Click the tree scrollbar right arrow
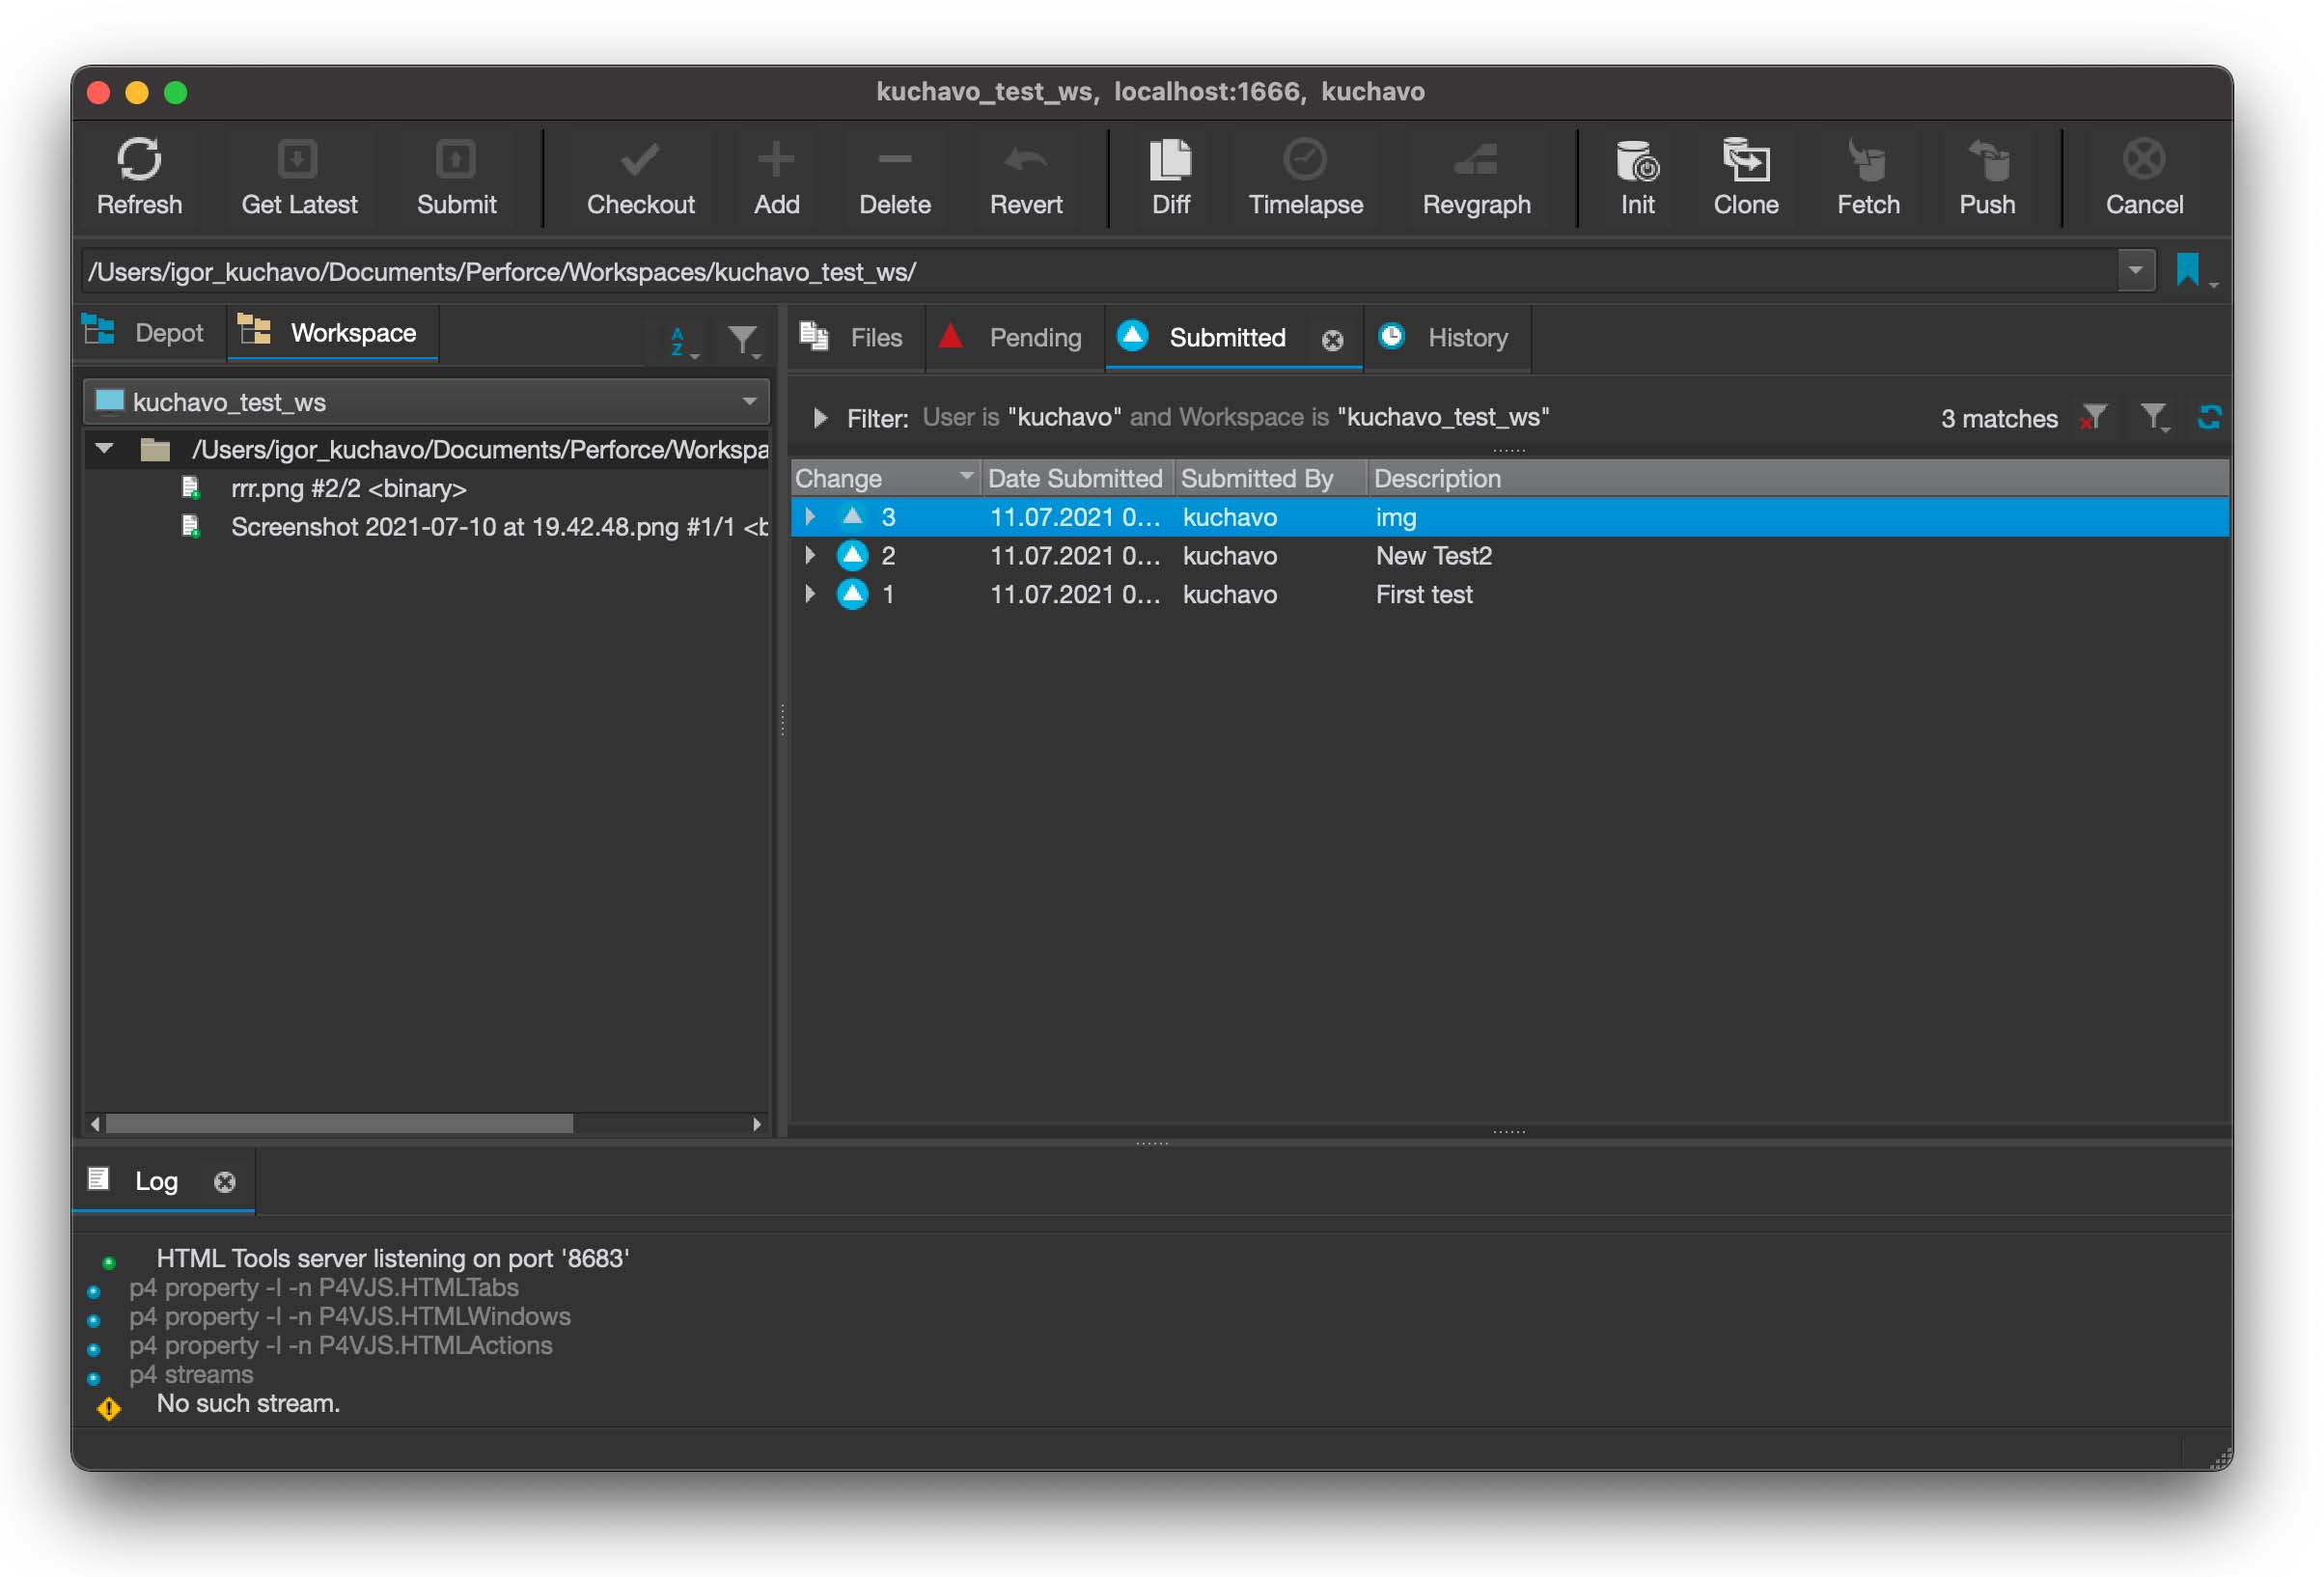2324x1577 pixels. pos(757,1124)
